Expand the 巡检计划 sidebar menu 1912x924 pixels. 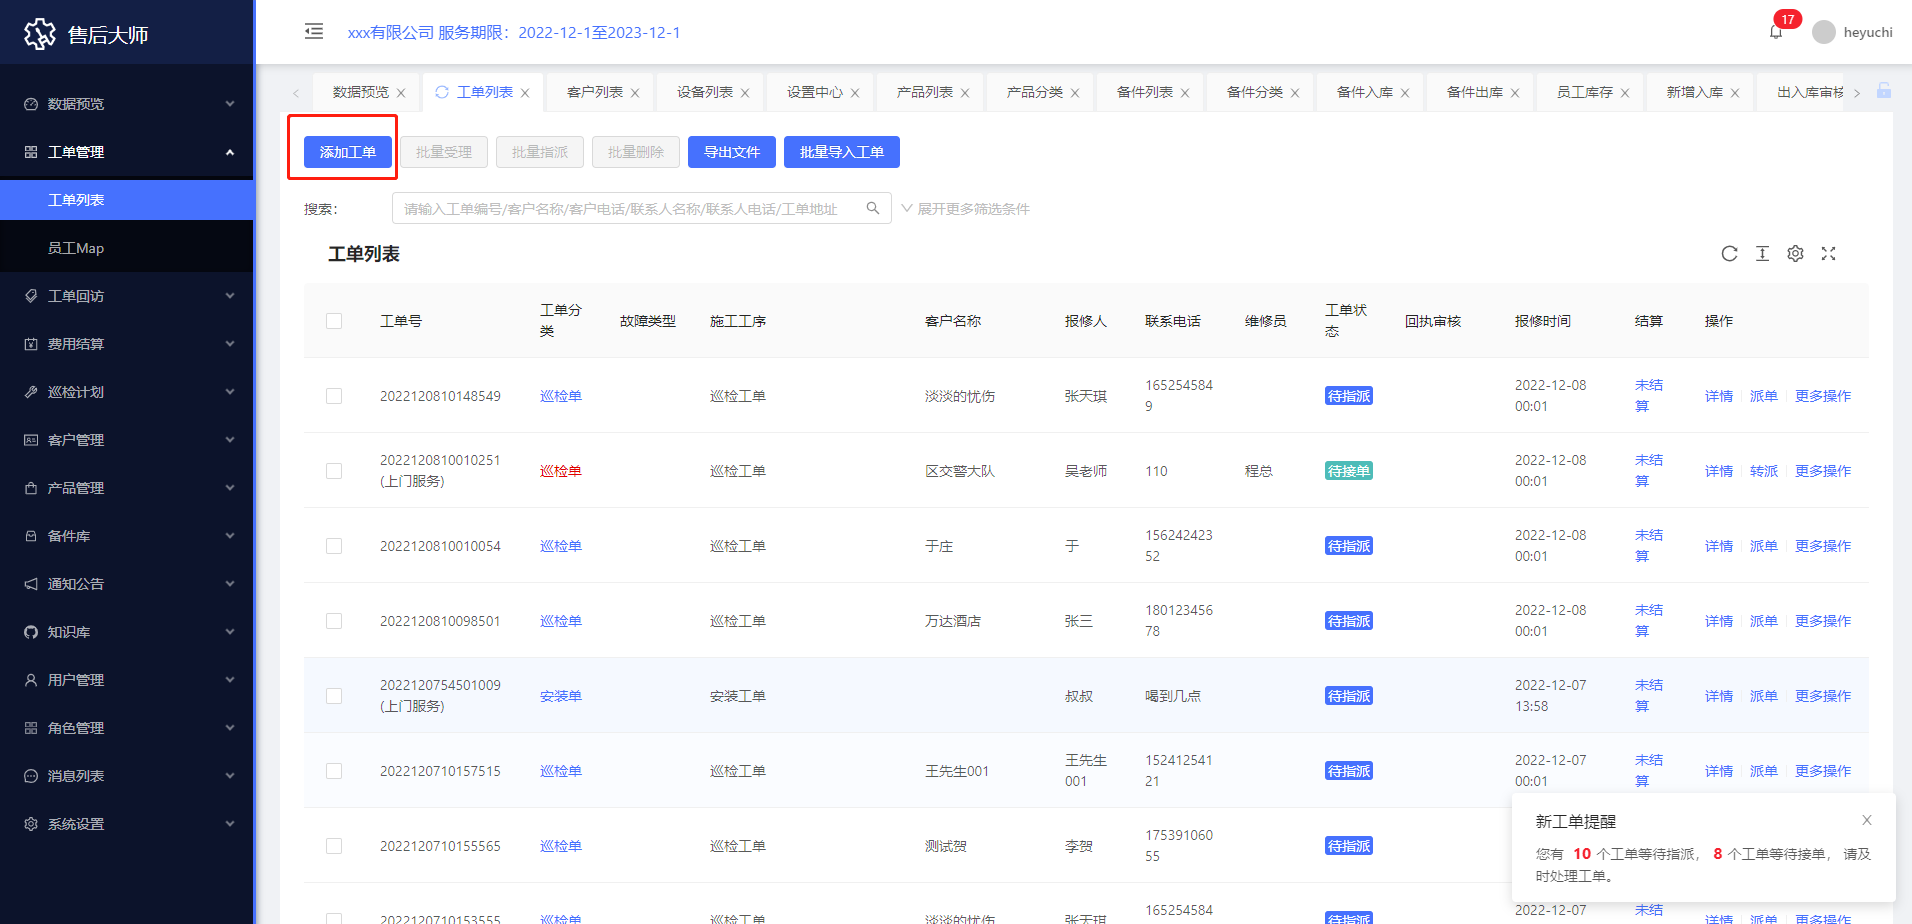[x=127, y=392]
